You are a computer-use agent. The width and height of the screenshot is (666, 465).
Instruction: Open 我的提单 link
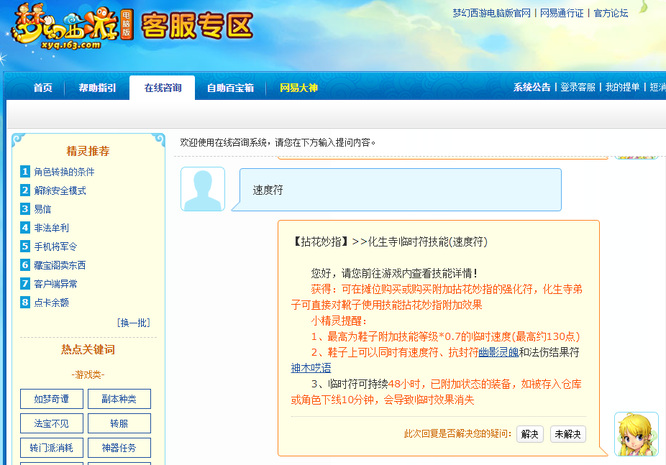coord(622,87)
